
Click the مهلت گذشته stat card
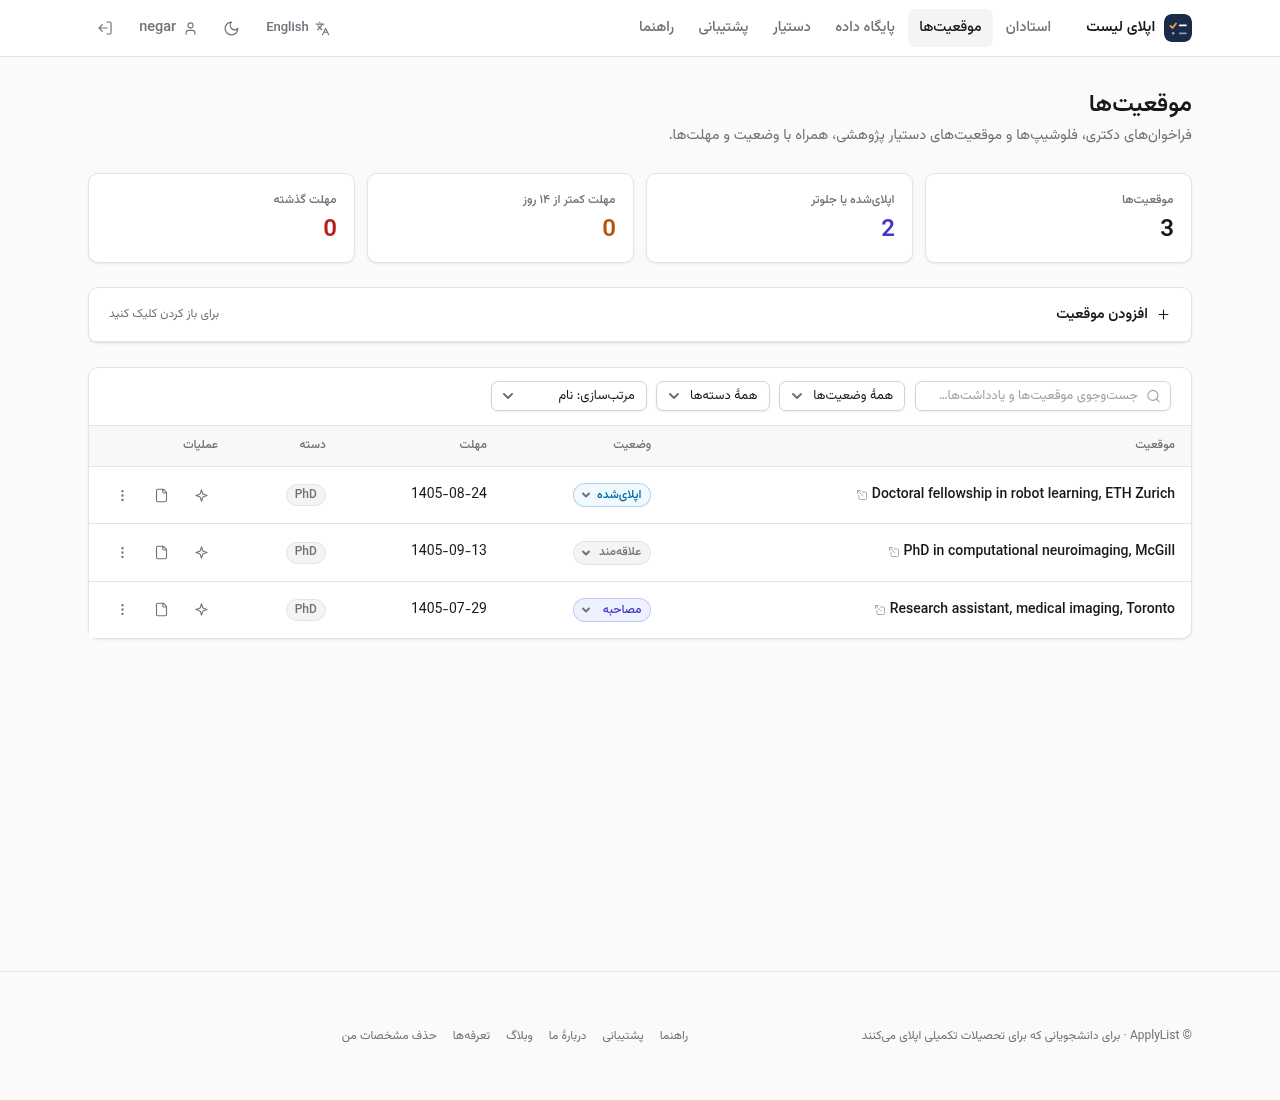221,218
